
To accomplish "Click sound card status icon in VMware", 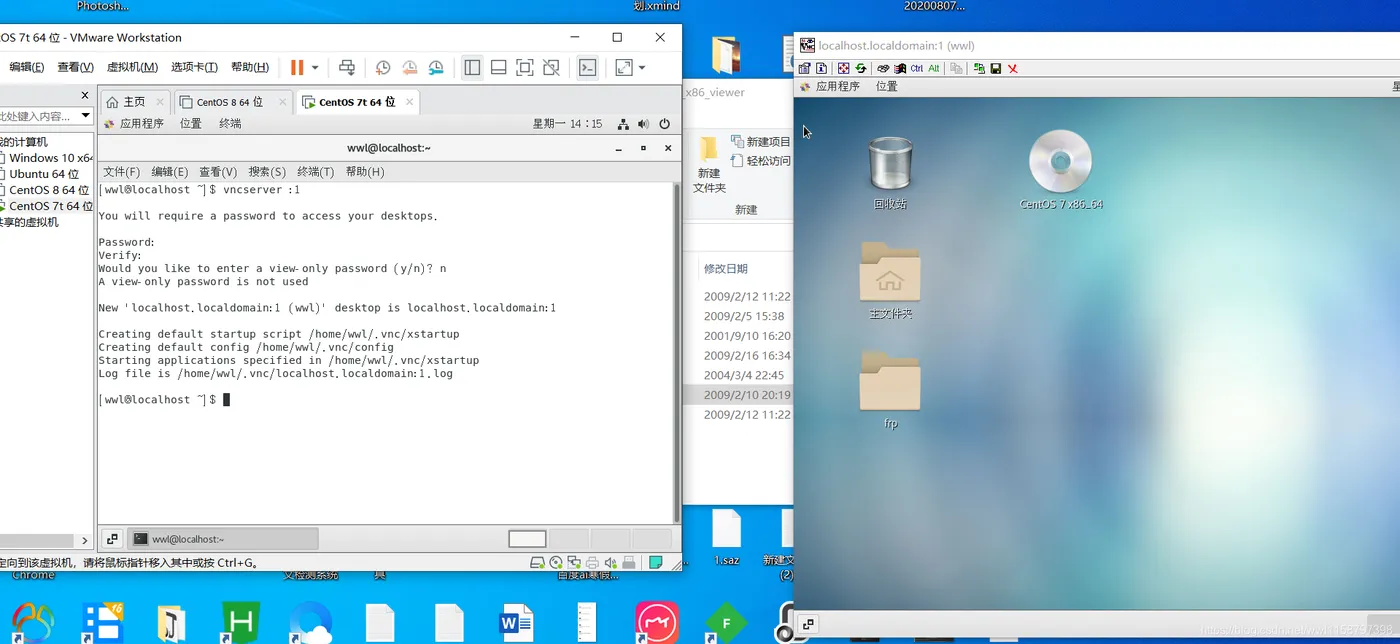I will (611, 563).
